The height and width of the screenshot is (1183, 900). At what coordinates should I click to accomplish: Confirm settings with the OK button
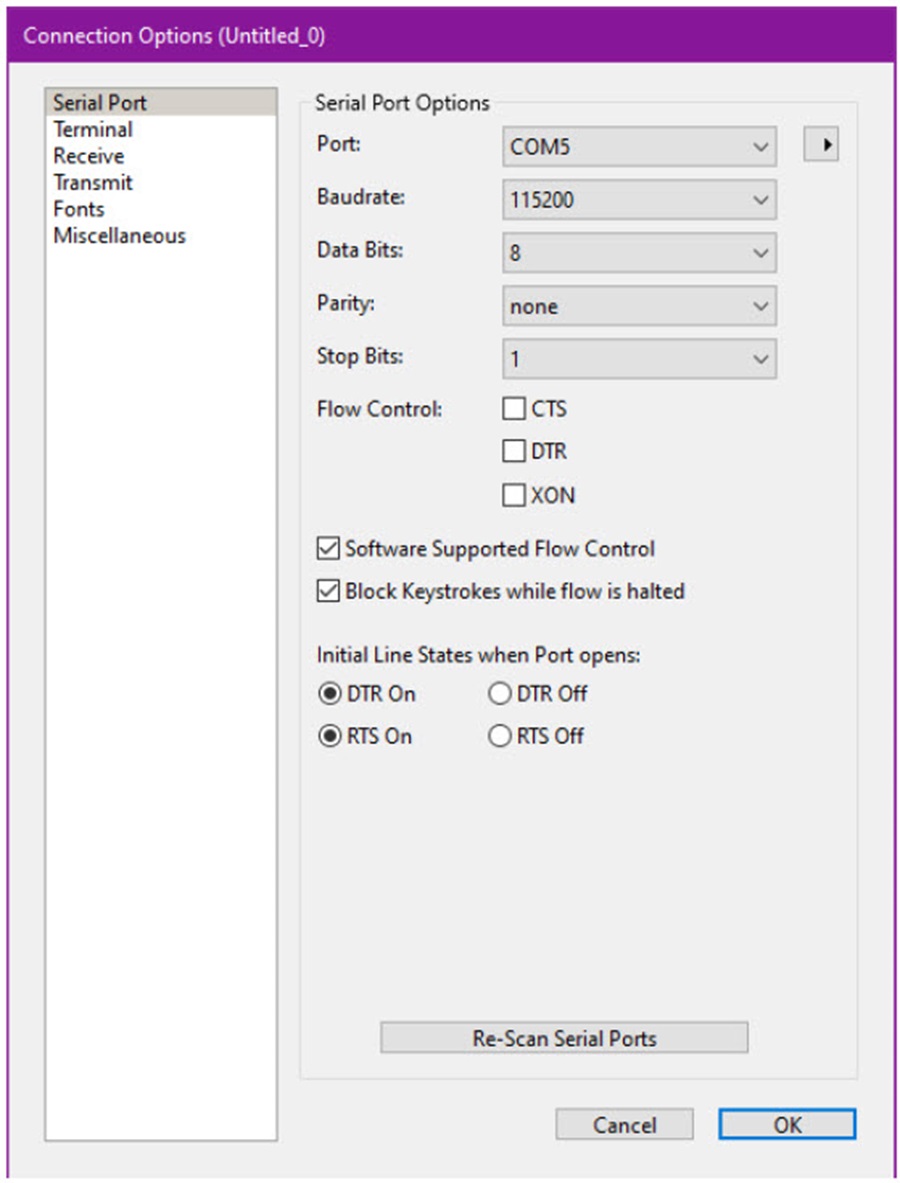click(787, 1124)
